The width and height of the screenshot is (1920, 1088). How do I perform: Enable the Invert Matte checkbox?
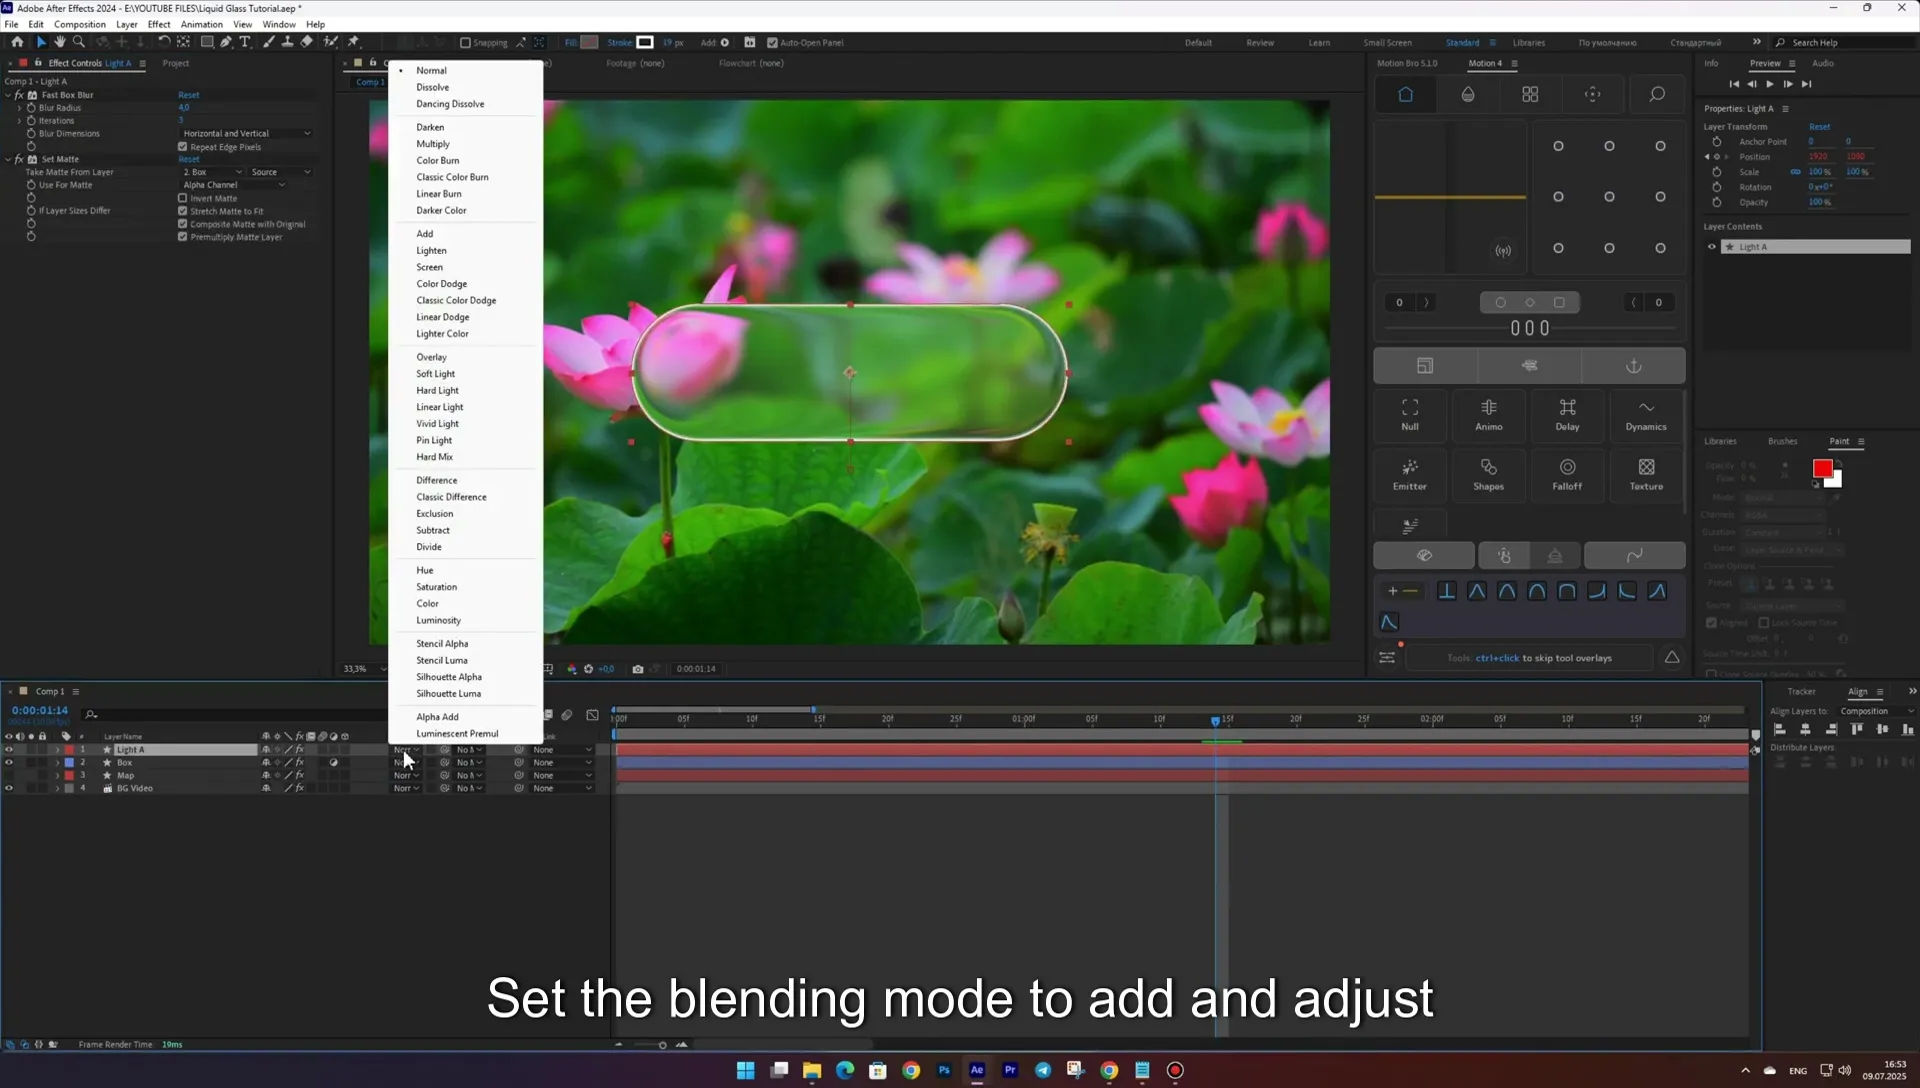pos(183,198)
